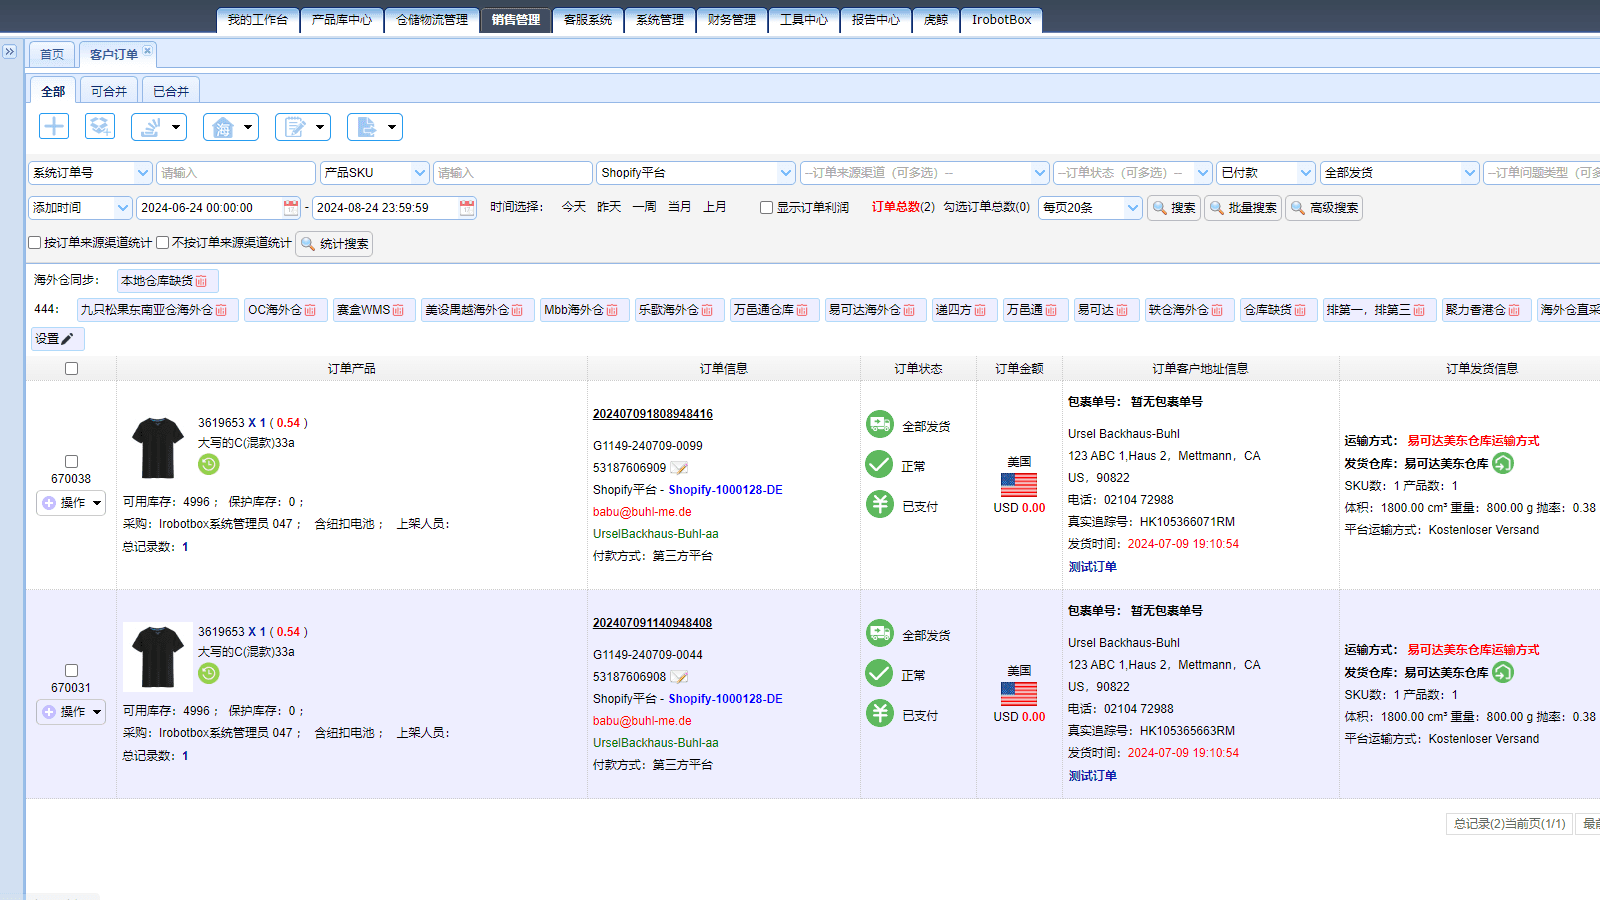The height and width of the screenshot is (900, 1600).
Task: Open the 财务管理 top menu
Action: 731,20
